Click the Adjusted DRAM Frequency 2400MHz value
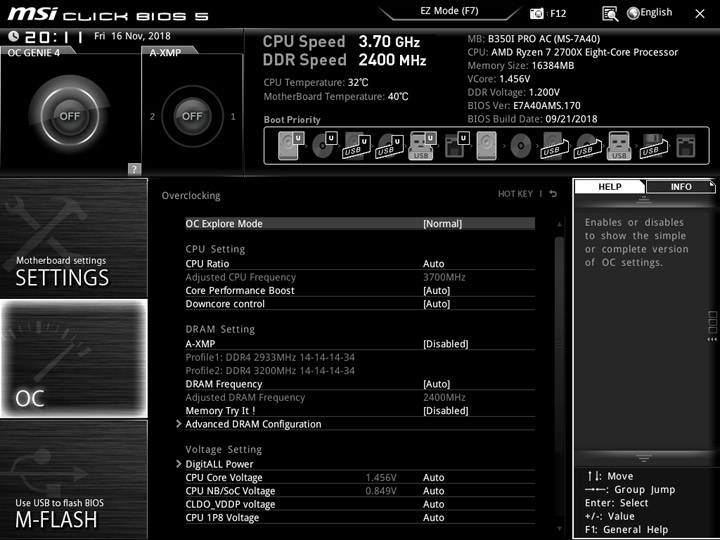 click(x=444, y=397)
